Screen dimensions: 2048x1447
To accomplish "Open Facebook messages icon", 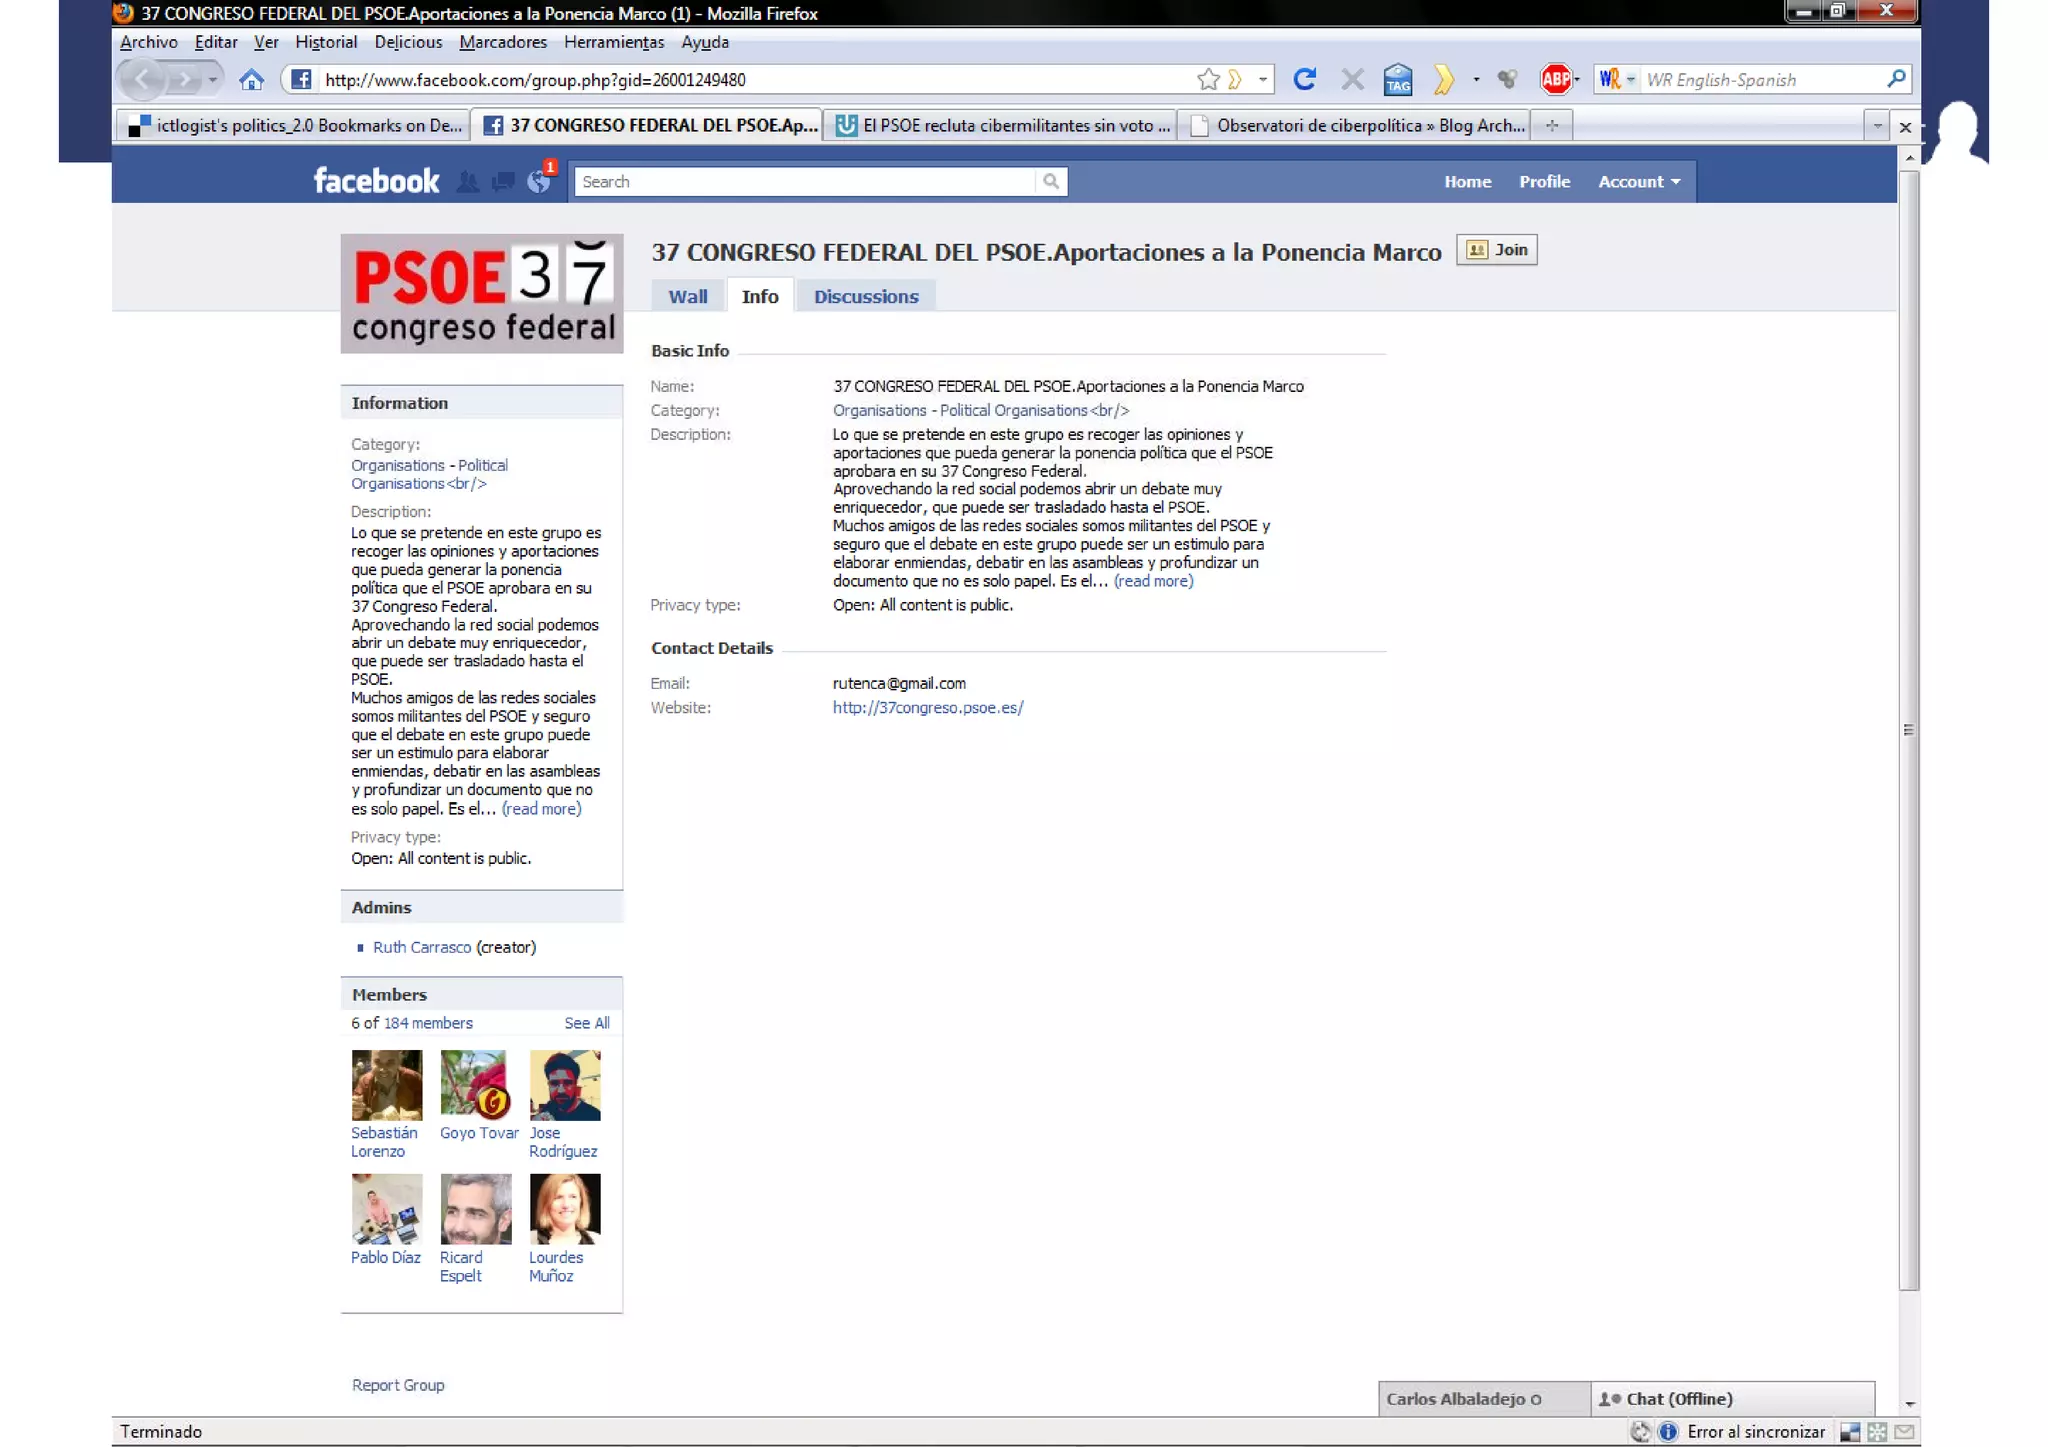I will point(503,181).
